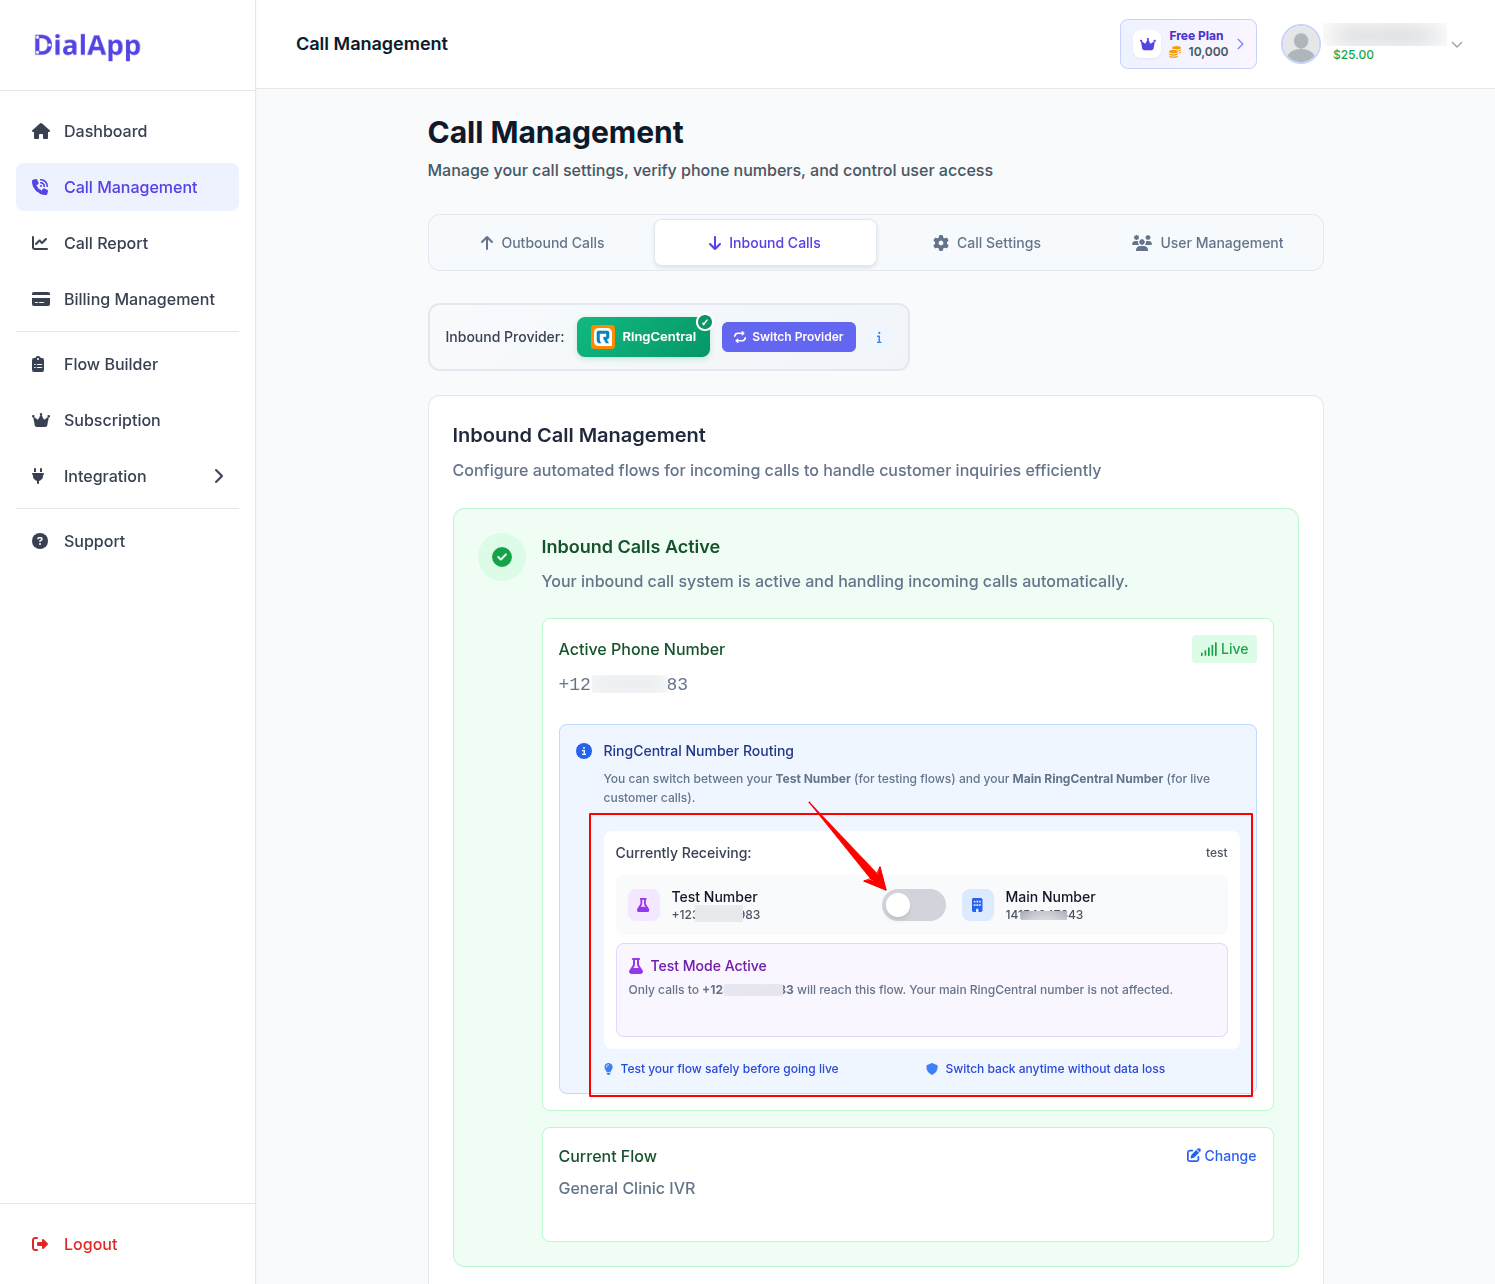This screenshot has width=1495, height=1284.
Task: Click the user avatar icon in header
Action: click(x=1300, y=44)
